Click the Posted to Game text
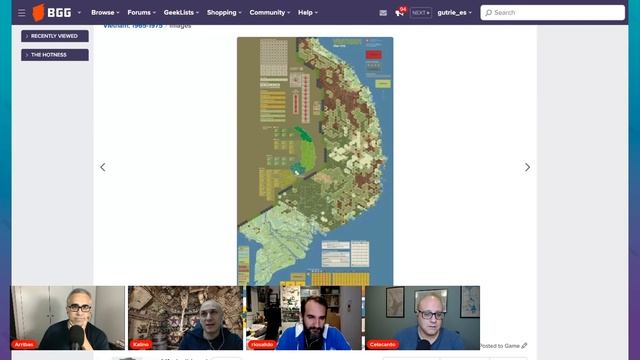The image size is (640, 360). coord(500,346)
